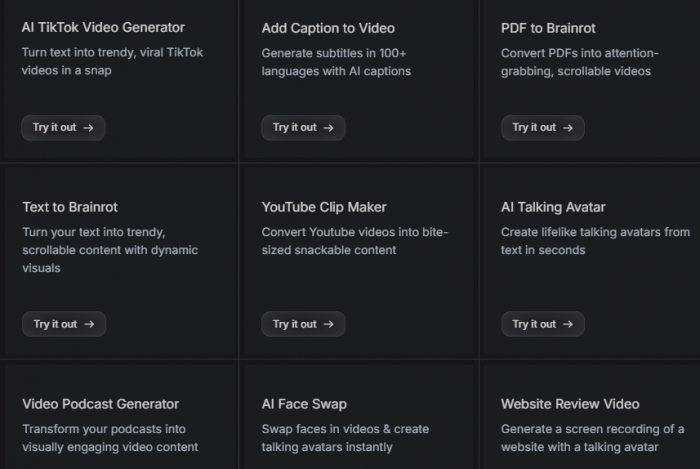Open the AI TikTok Video Generator title
The width and height of the screenshot is (700, 469).
pos(103,27)
